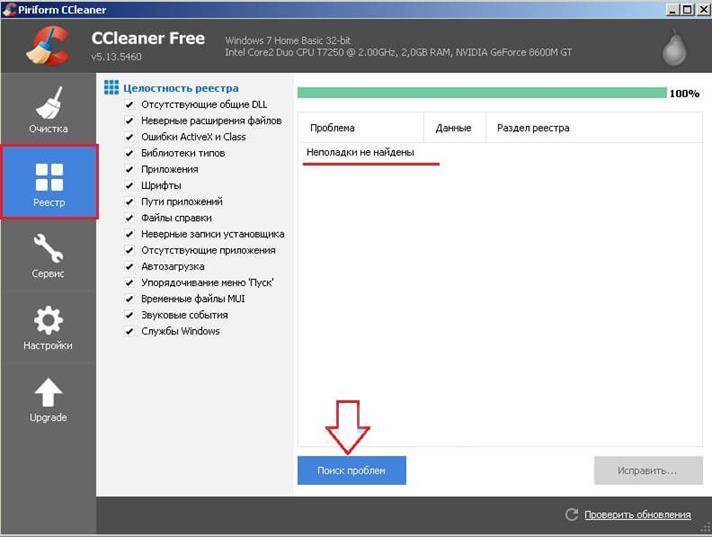
Task: Sort by Раздел реестра column header
Action: point(594,128)
